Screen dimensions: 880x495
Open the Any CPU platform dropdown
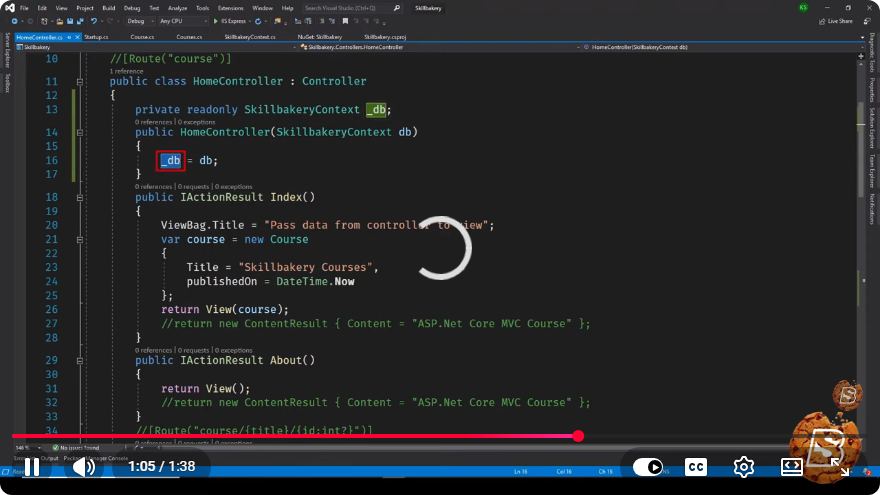click(183, 21)
